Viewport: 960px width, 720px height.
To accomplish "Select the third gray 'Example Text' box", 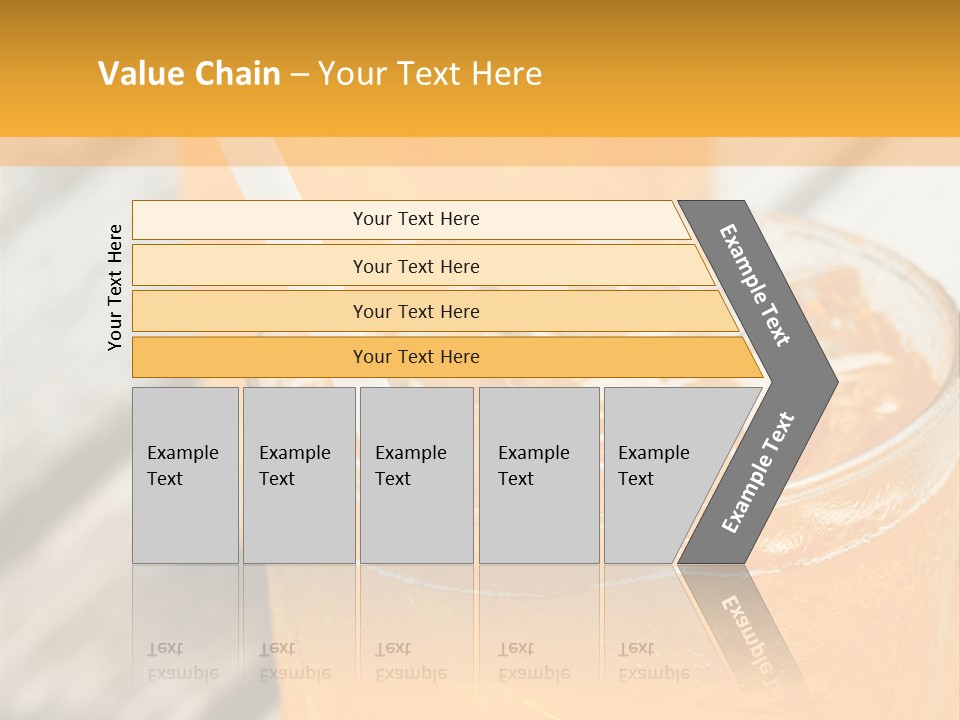I will tap(416, 475).
